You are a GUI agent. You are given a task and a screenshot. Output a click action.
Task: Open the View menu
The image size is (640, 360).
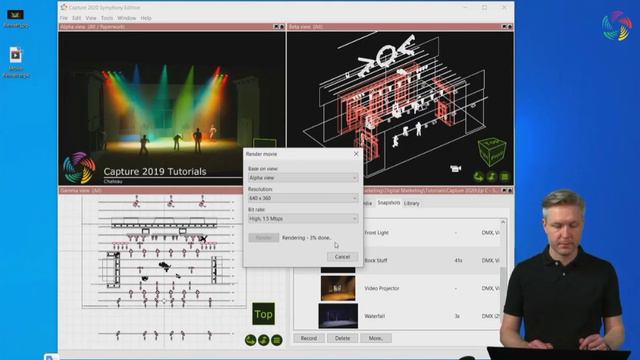91,18
